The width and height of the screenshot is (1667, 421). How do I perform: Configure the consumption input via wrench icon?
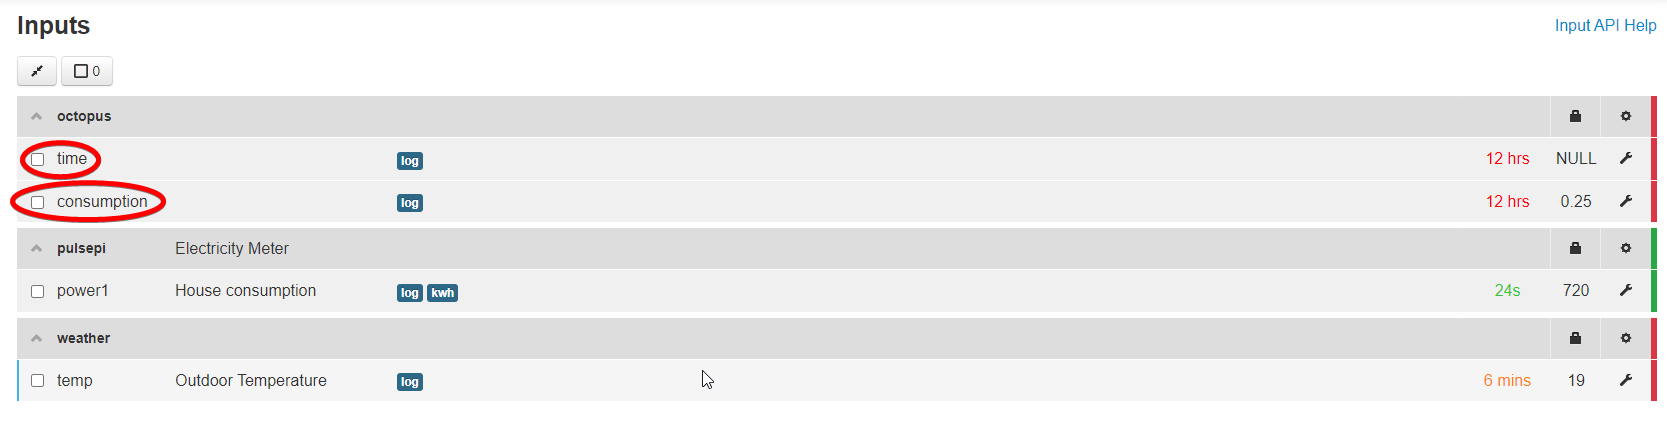click(x=1626, y=201)
